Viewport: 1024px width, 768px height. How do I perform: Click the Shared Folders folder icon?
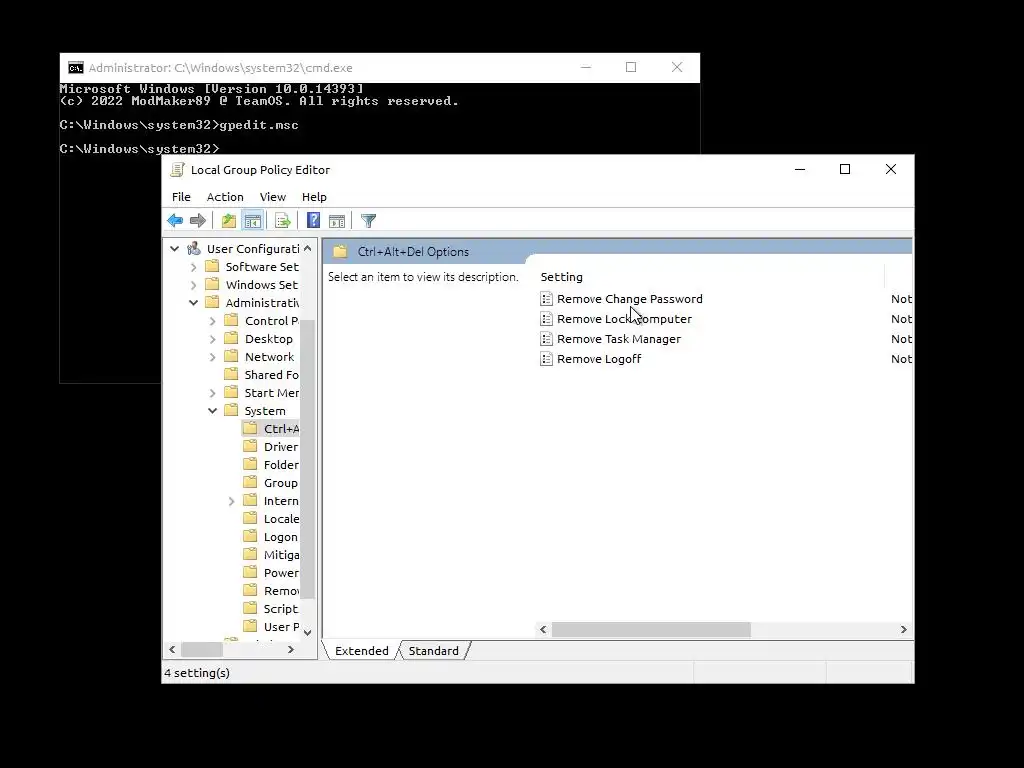(231, 374)
